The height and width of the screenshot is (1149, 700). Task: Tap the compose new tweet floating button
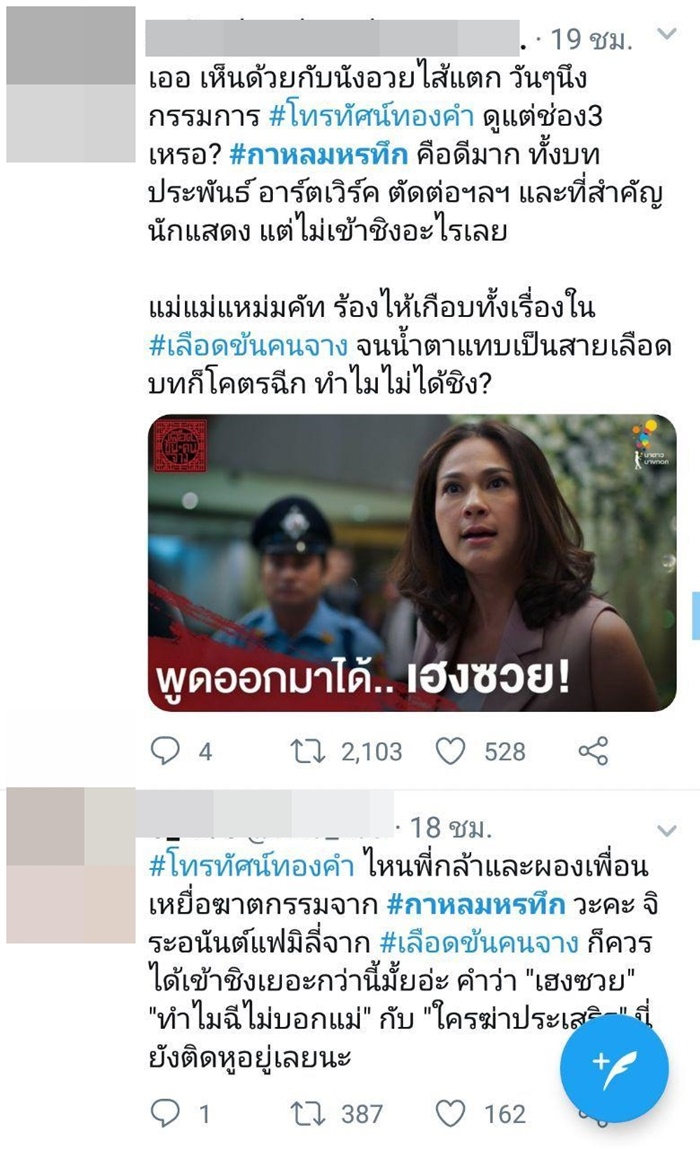(614, 1068)
